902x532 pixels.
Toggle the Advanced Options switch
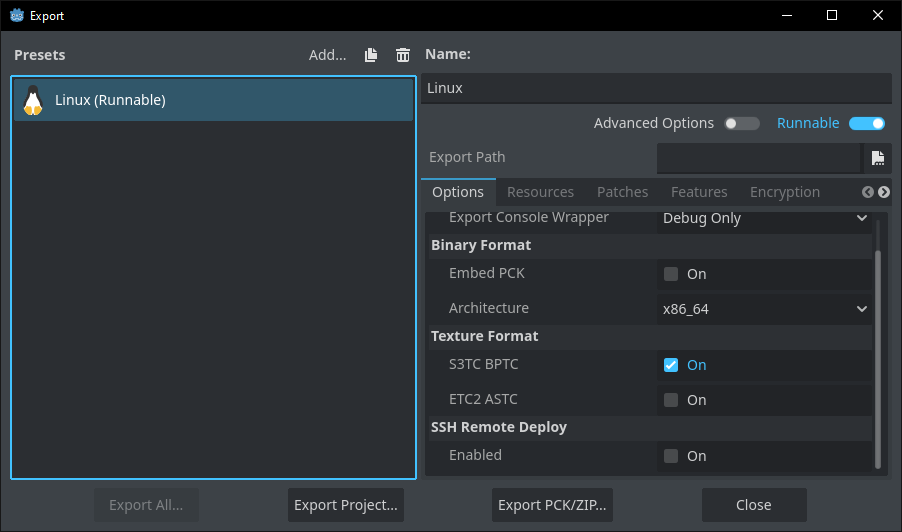click(742, 124)
